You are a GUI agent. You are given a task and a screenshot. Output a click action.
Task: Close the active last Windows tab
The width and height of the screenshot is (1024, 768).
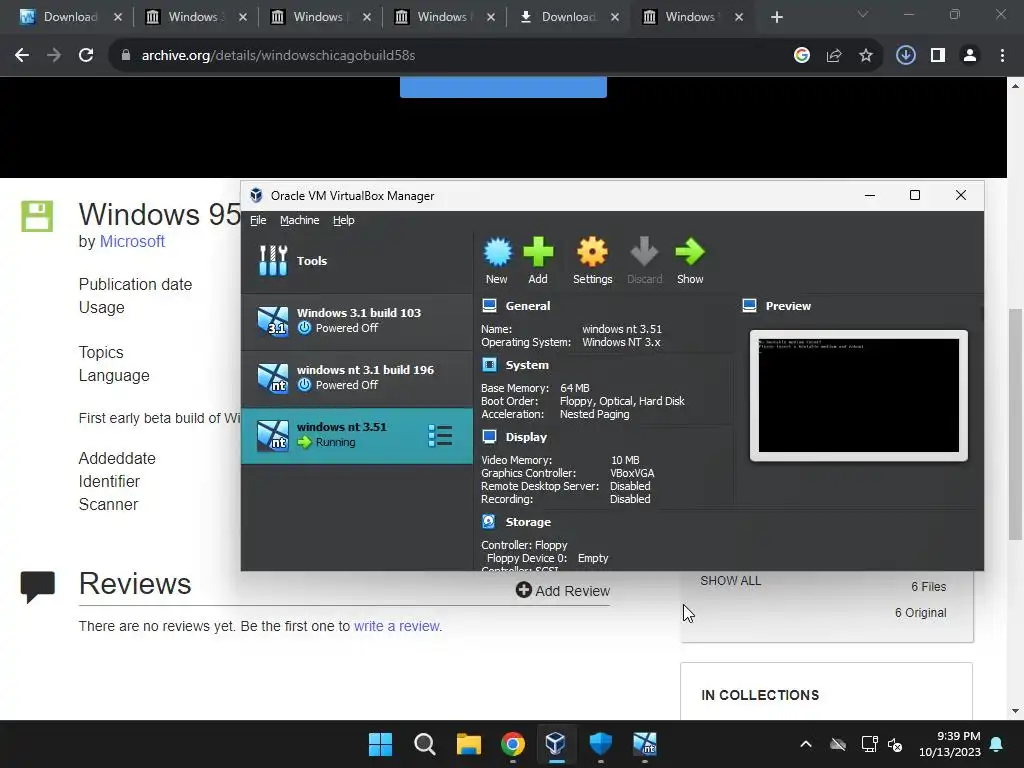[x=739, y=17]
